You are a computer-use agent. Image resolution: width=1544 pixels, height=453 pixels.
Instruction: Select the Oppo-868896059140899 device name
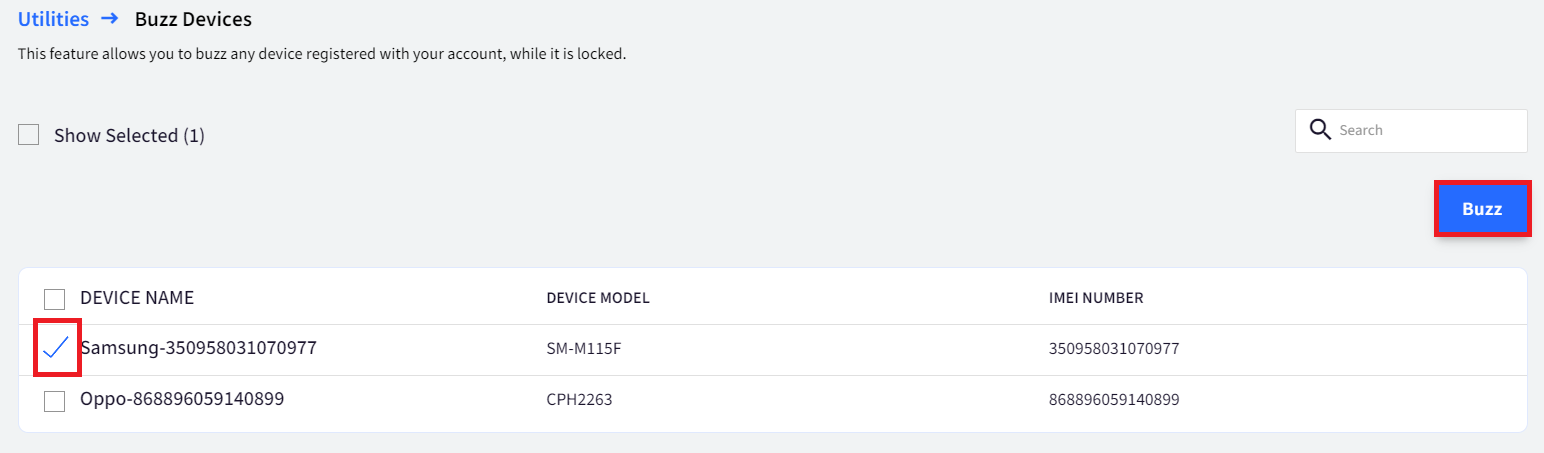coord(182,399)
